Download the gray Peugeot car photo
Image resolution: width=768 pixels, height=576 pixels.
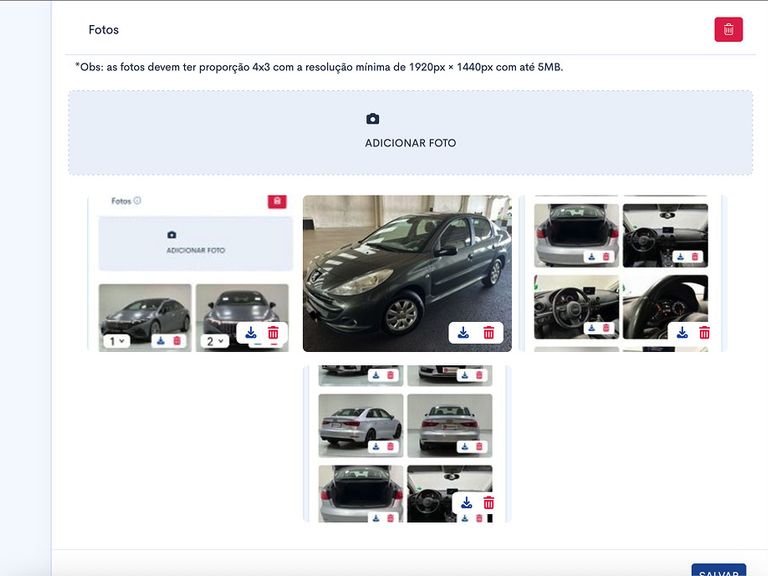pyautogui.click(x=463, y=333)
